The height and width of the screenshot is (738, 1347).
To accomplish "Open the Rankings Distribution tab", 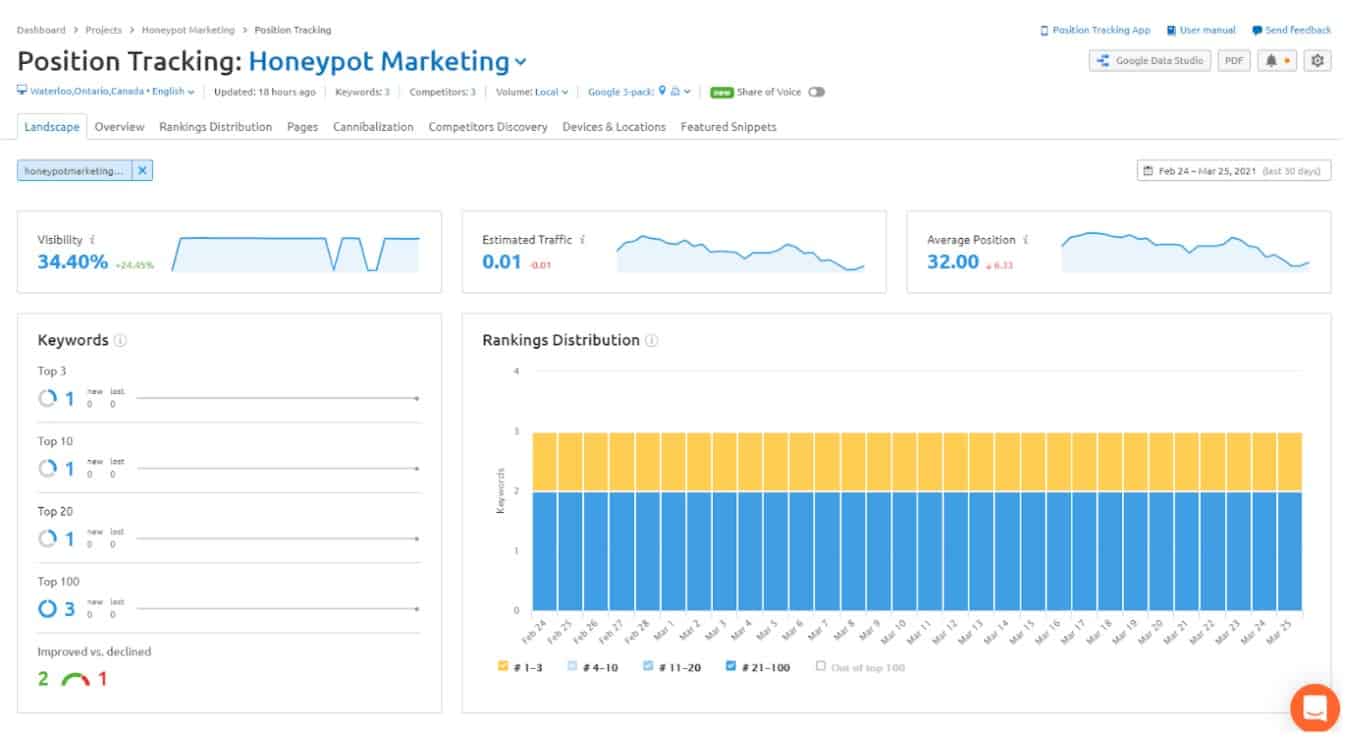I will [215, 127].
